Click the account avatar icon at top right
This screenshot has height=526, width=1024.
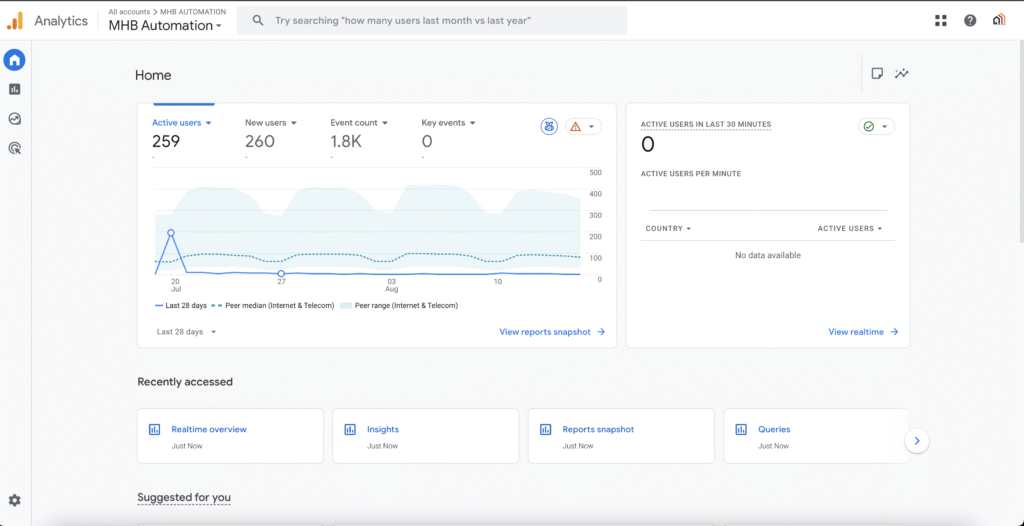tap(999, 20)
